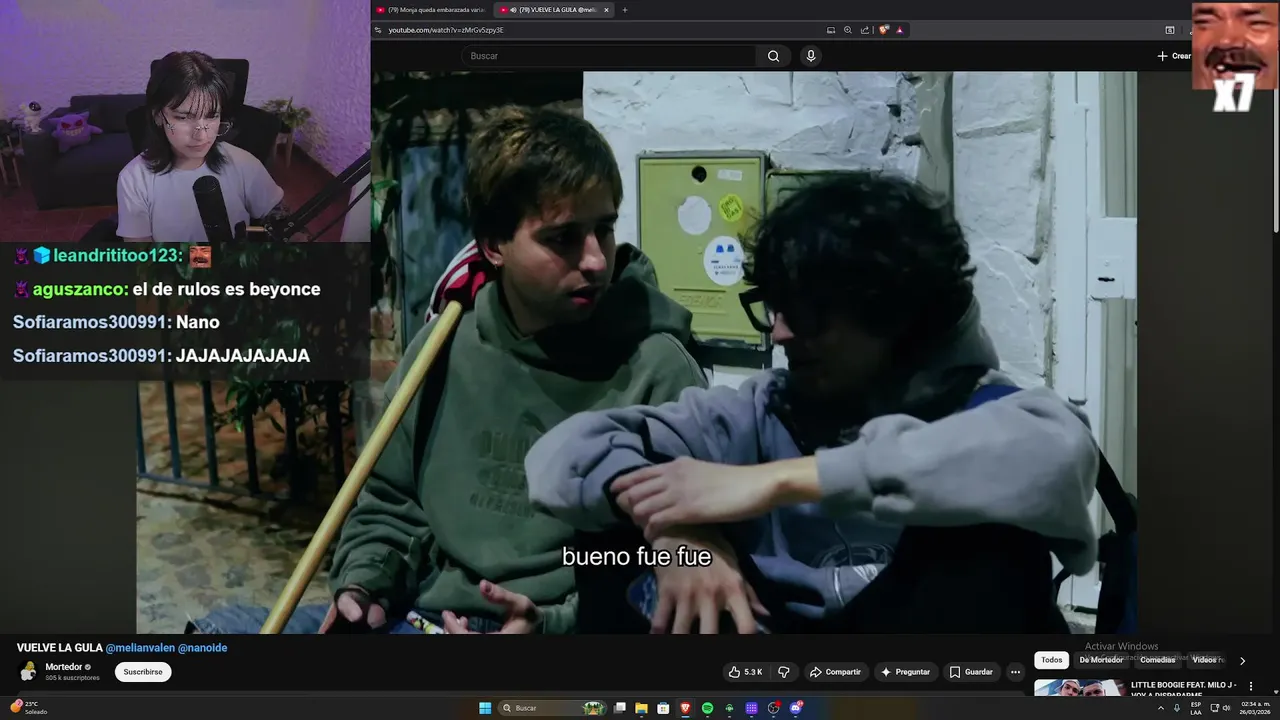Open clock and date 02:34 a. m.
Image resolution: width=1280 pixels, height=720 pixels.
point(1256,708)
